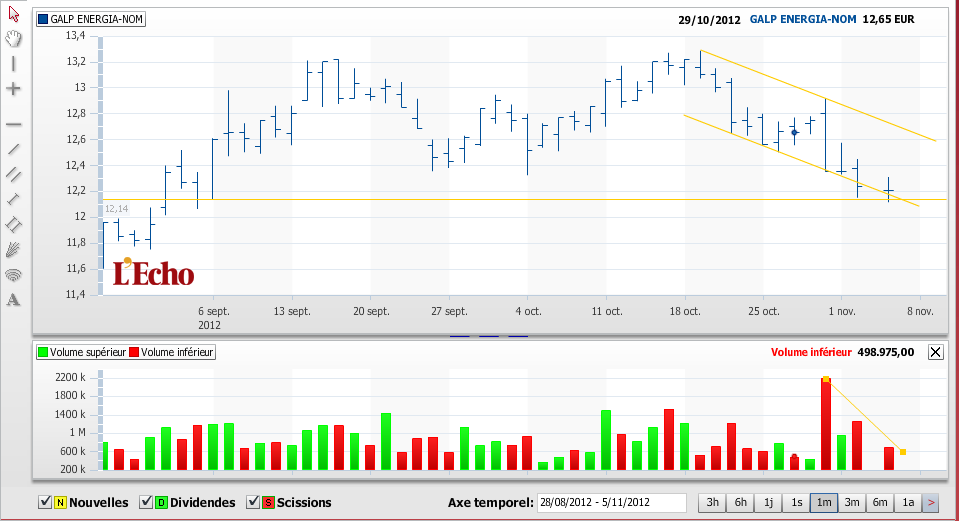Screen dimensions: 959x521
Task: Select the parallel lines channel tool
Action: [x=13, y=174]
